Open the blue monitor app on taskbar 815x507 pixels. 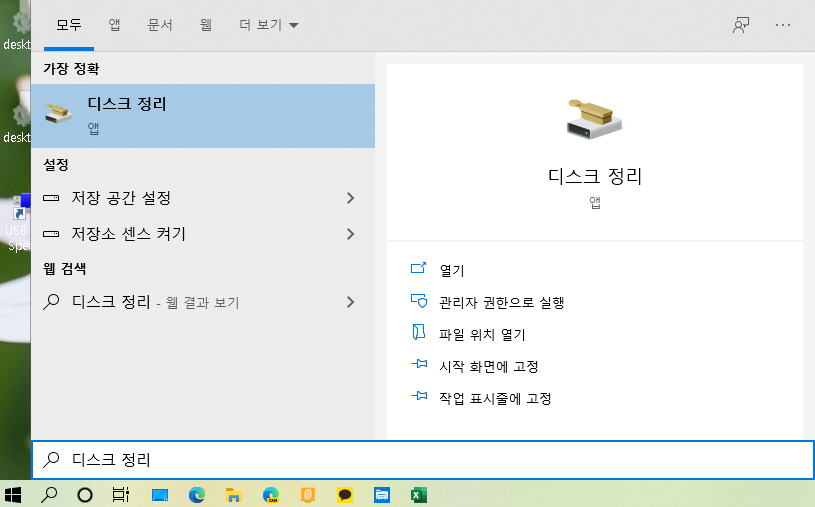click(x=160, y=495)
